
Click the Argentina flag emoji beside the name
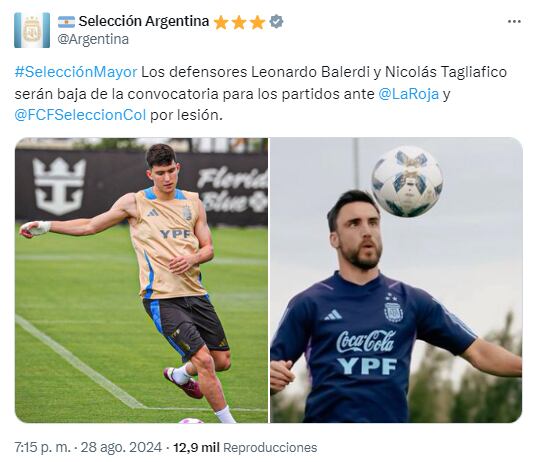[66, 22]
